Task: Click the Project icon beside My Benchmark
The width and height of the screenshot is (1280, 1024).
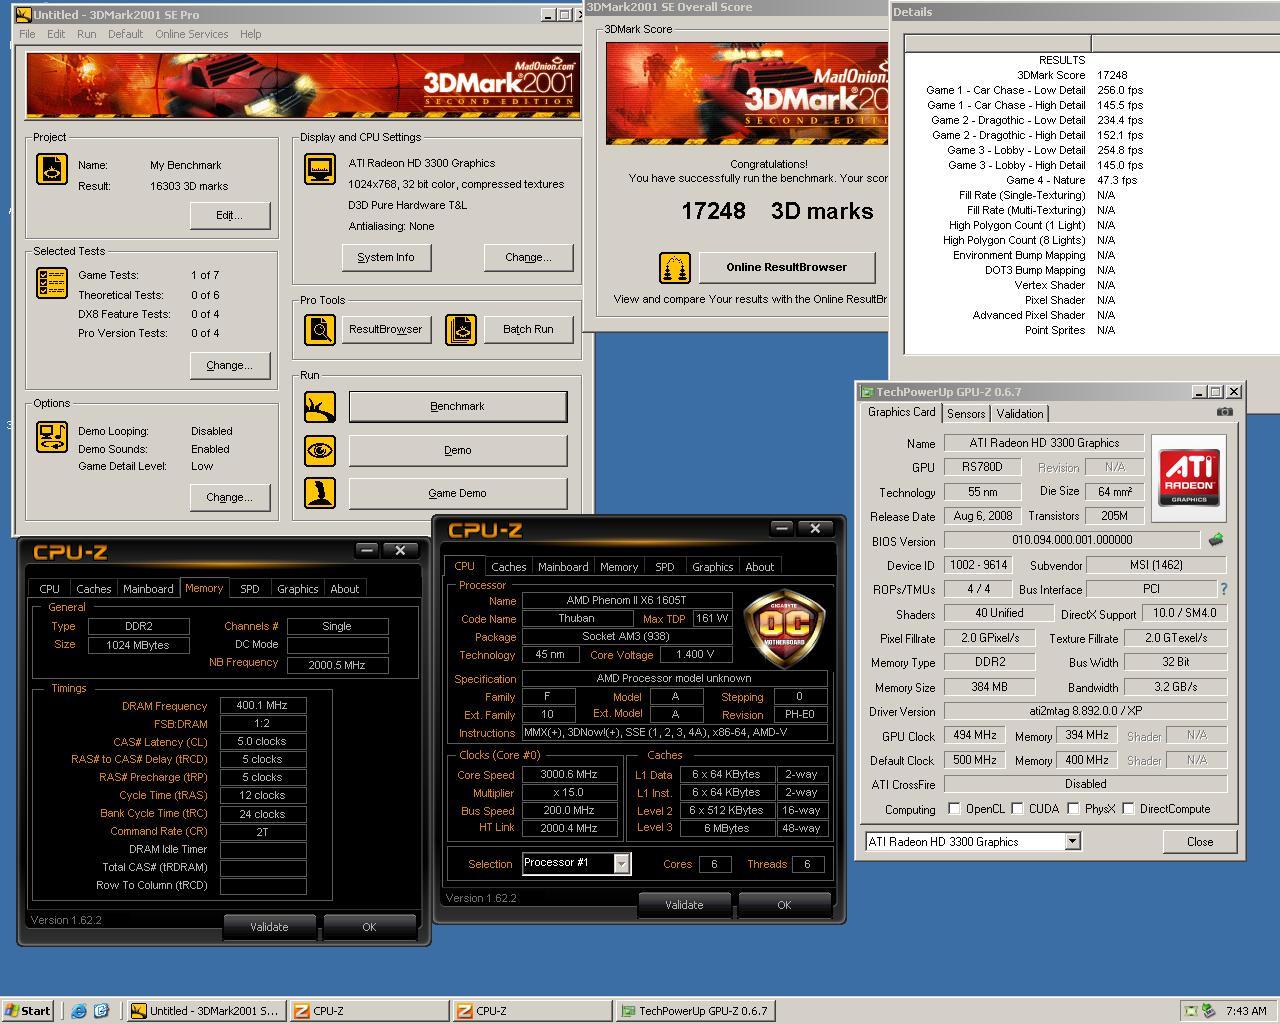Action: [x=52, y=169]
